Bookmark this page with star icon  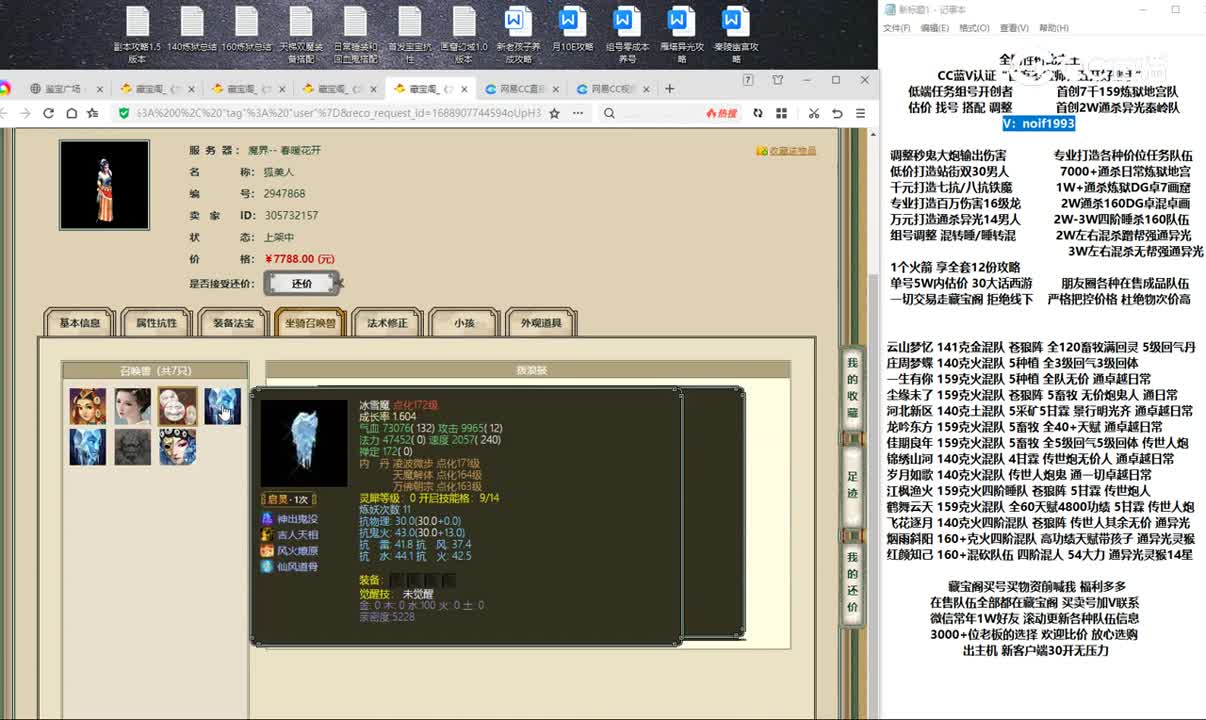[555, 113]
